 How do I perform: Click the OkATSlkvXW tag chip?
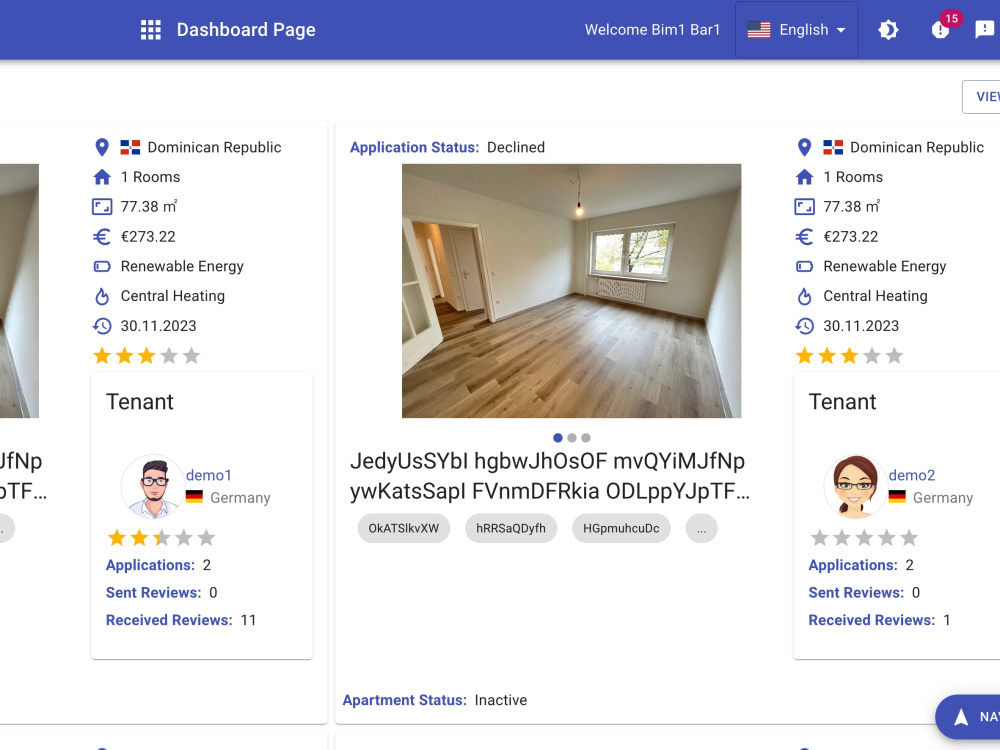click(404, 528)
